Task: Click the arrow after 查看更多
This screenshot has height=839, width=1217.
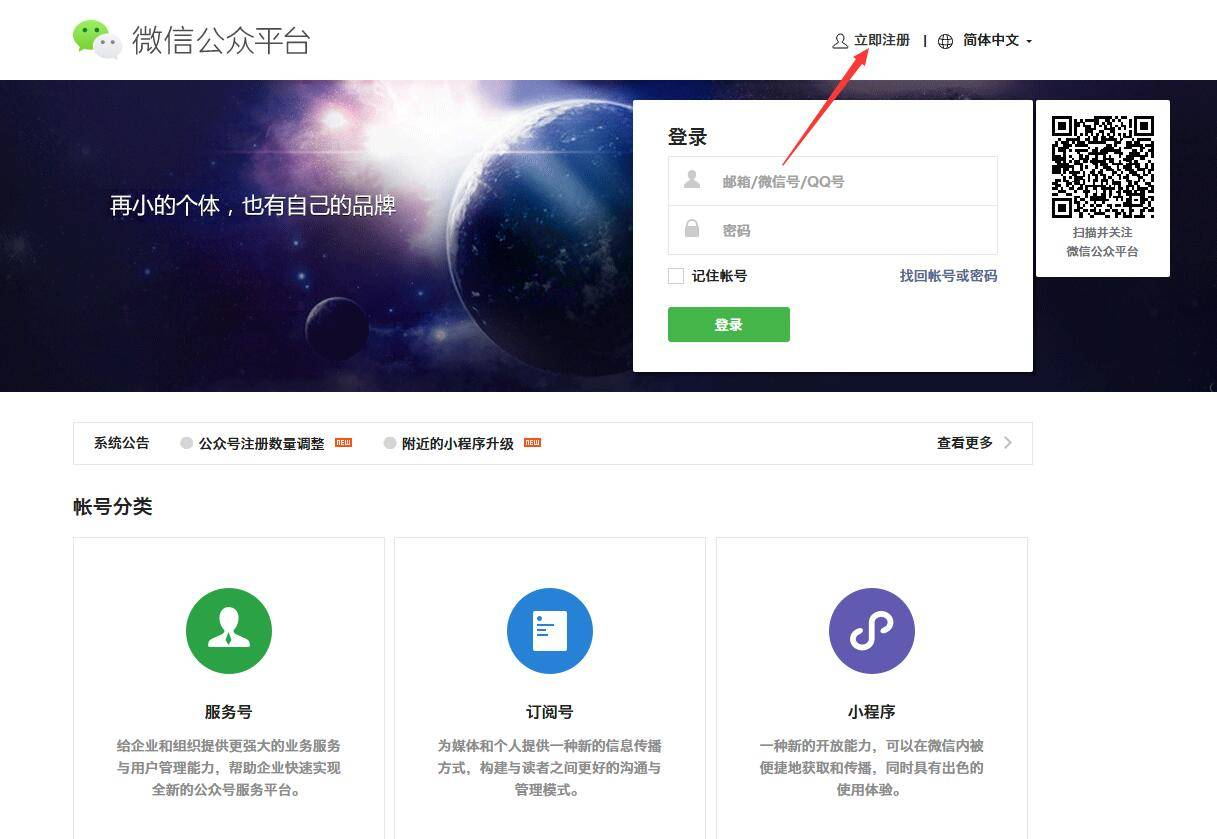Action: coord(1007,442)
